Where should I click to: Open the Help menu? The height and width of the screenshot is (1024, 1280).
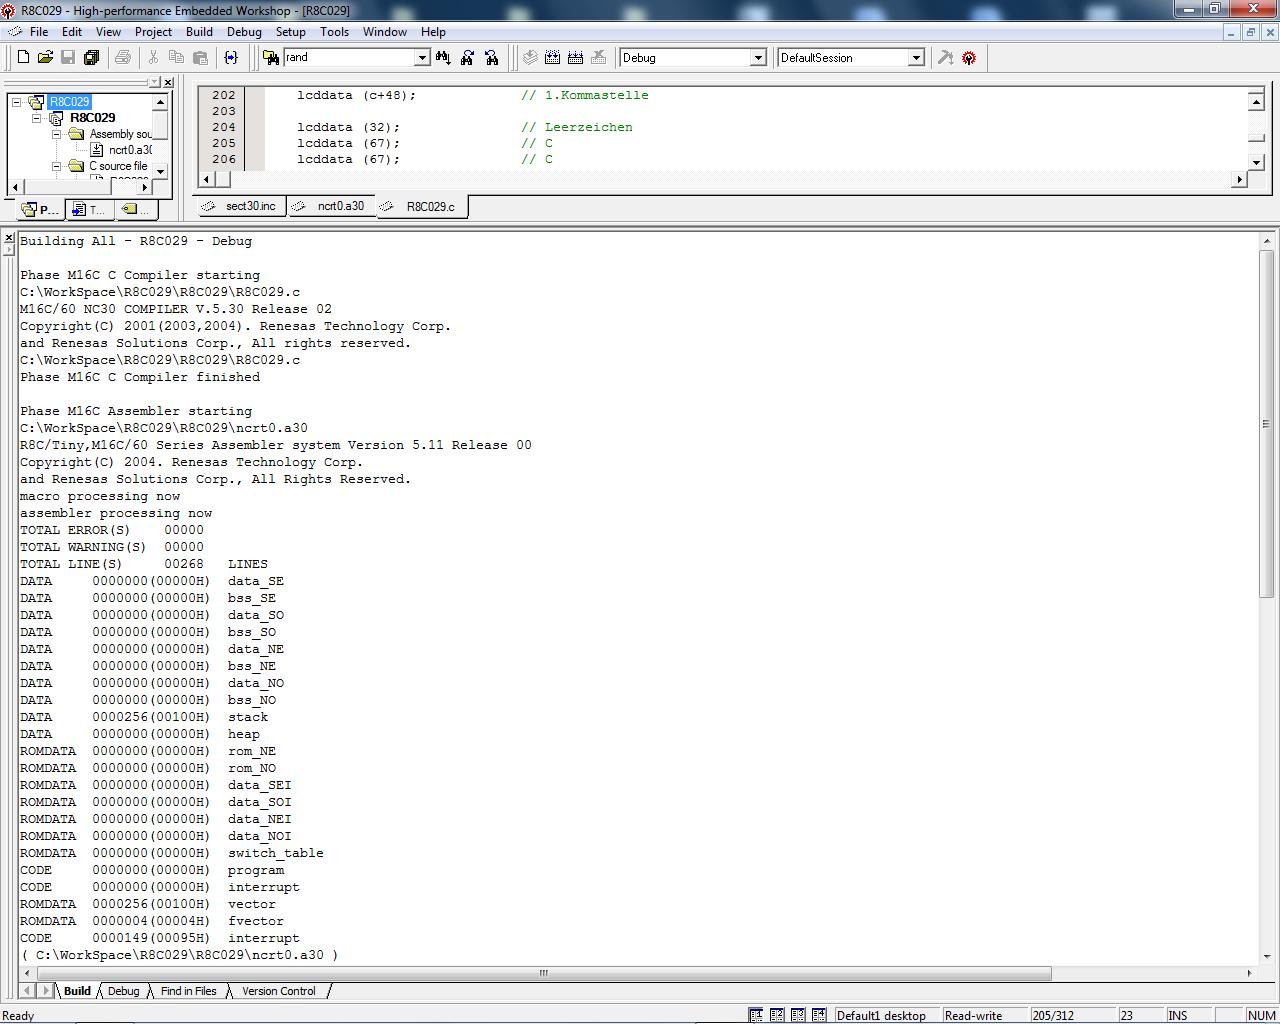[x=433, y=32]
